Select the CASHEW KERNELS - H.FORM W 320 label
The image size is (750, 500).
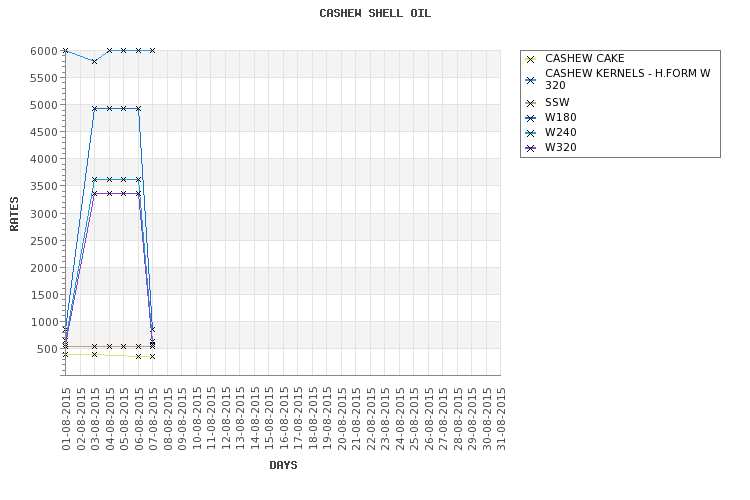click(628, 79)
